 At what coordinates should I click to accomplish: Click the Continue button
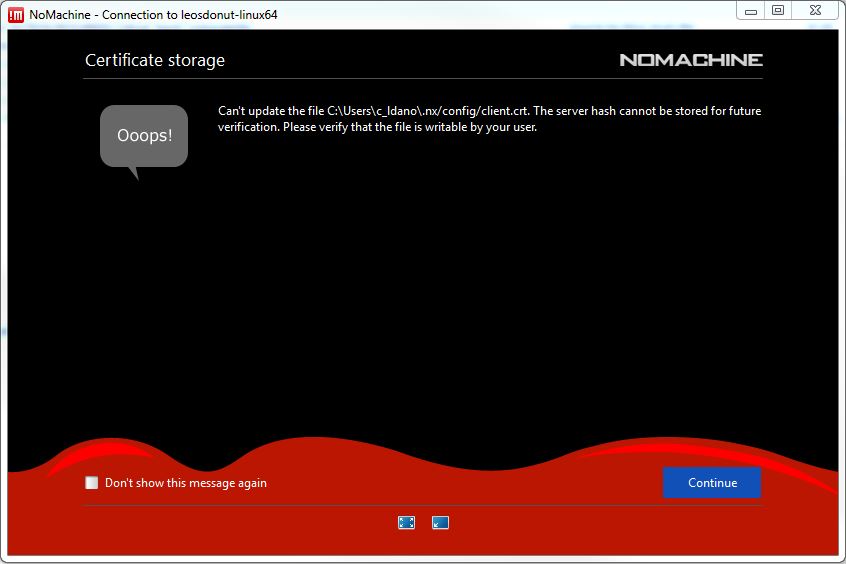(712, 483)
